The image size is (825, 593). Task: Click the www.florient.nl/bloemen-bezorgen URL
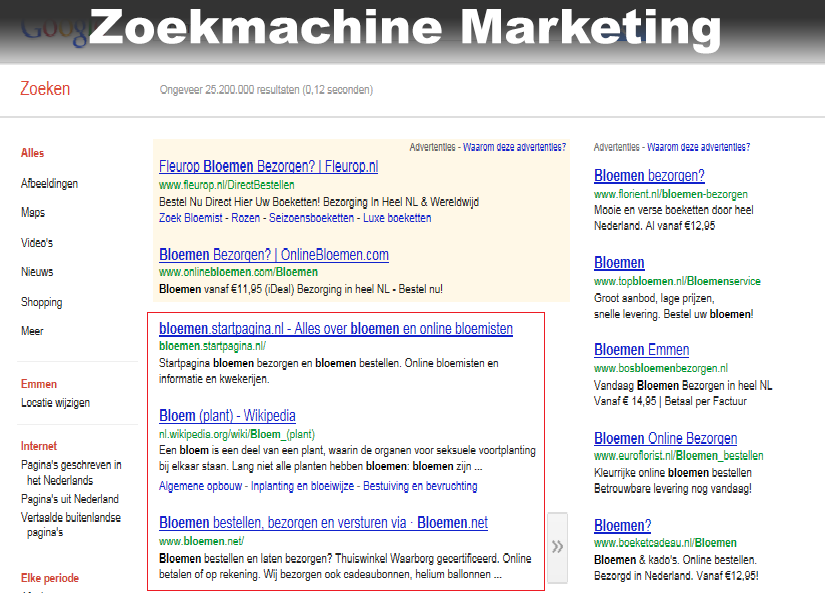(671, 194)
